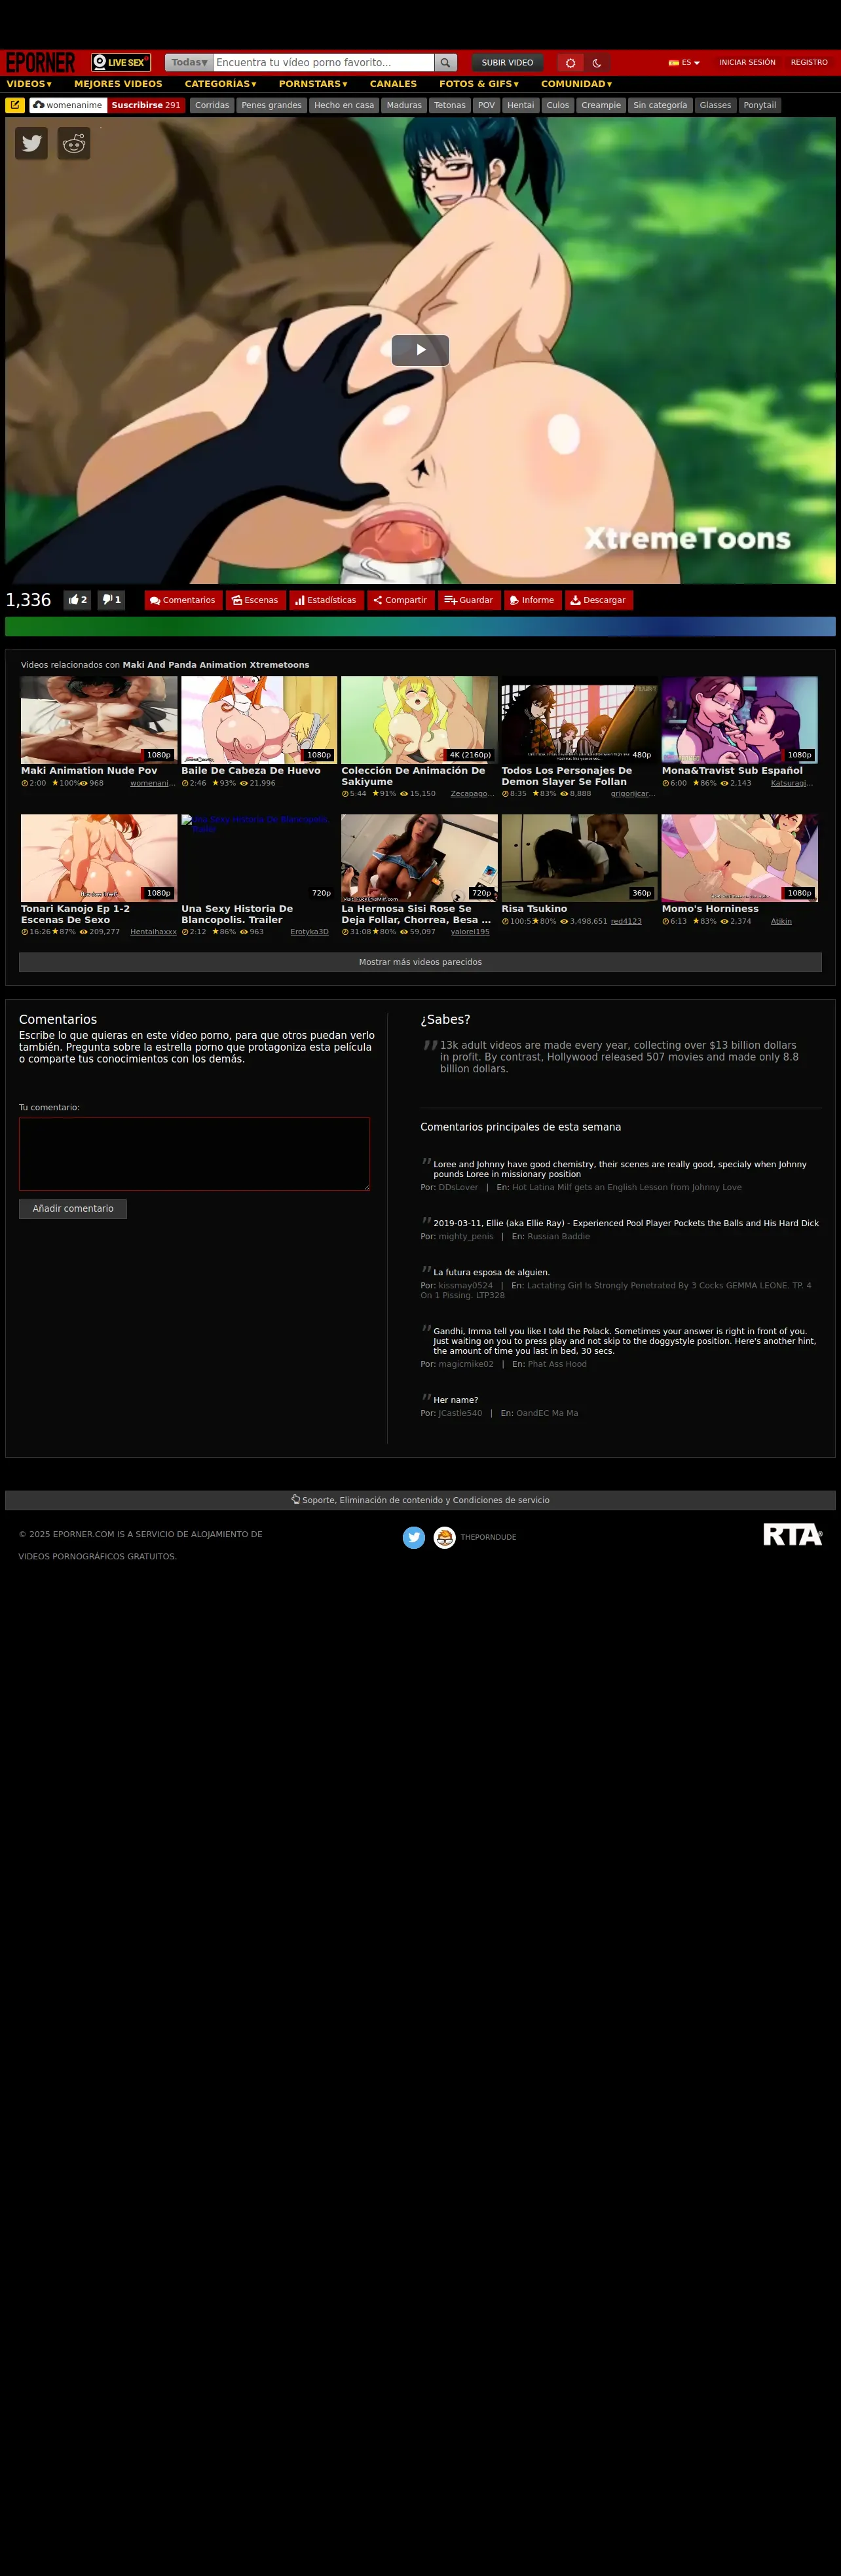Viewport: 841px width, 2576px height.
Task: Open the valorel195 uploader link
Action: coord(470,932)
